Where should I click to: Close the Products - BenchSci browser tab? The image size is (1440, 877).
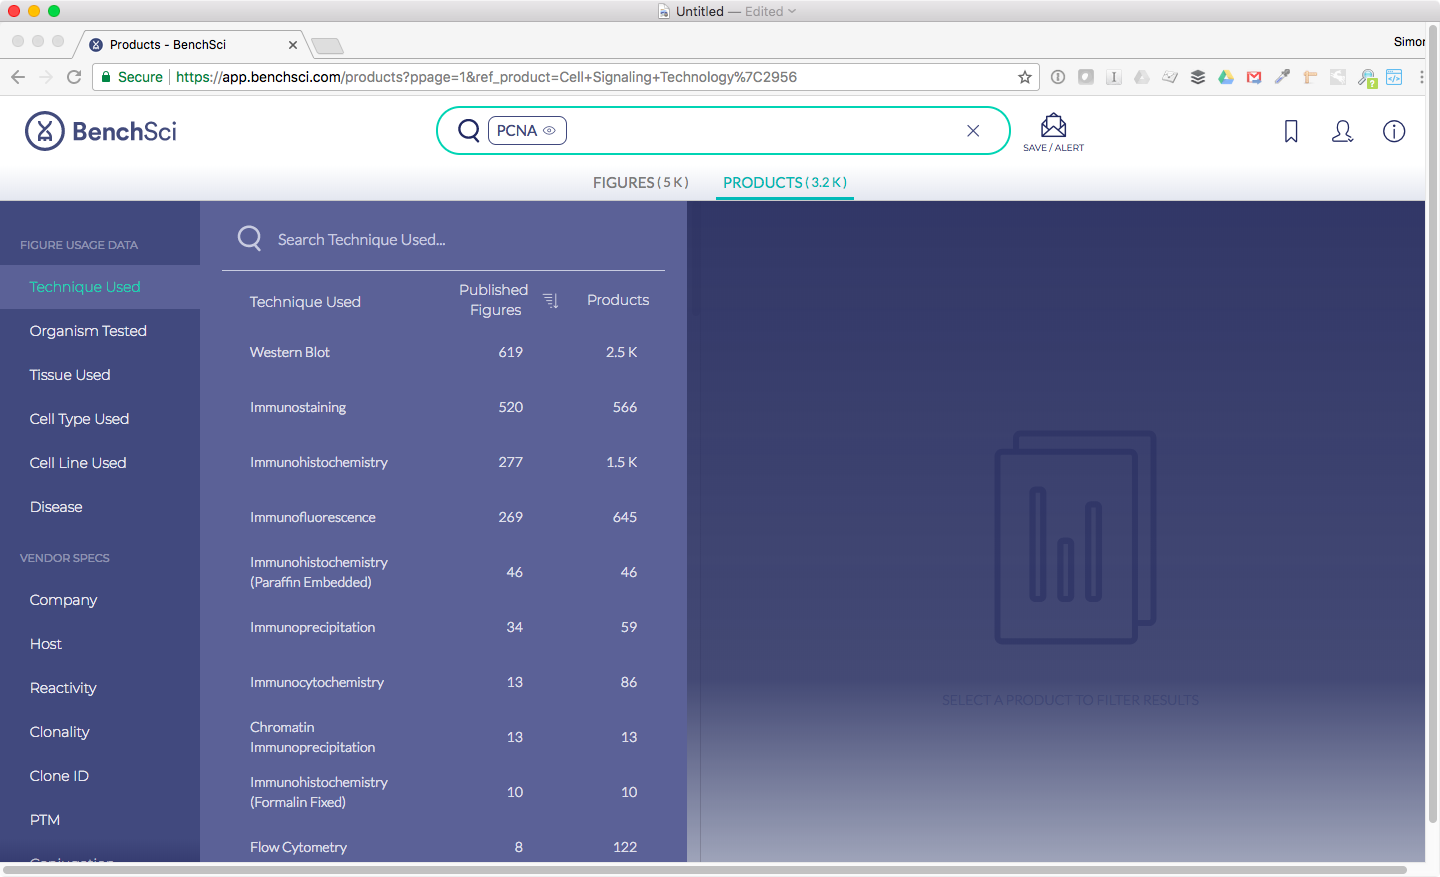(293, 45)
